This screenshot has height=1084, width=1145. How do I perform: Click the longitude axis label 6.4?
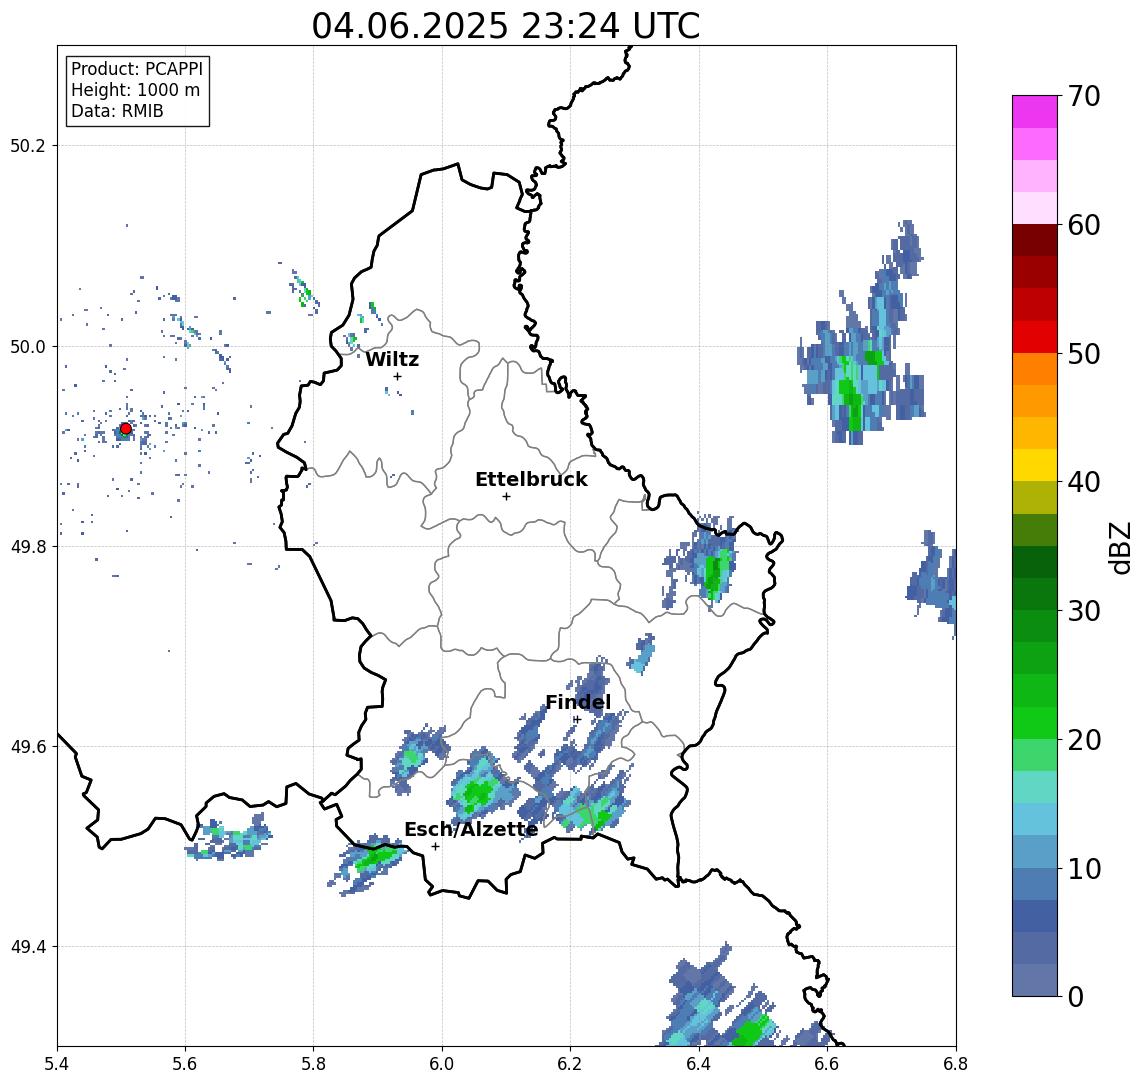(699, 1064)
